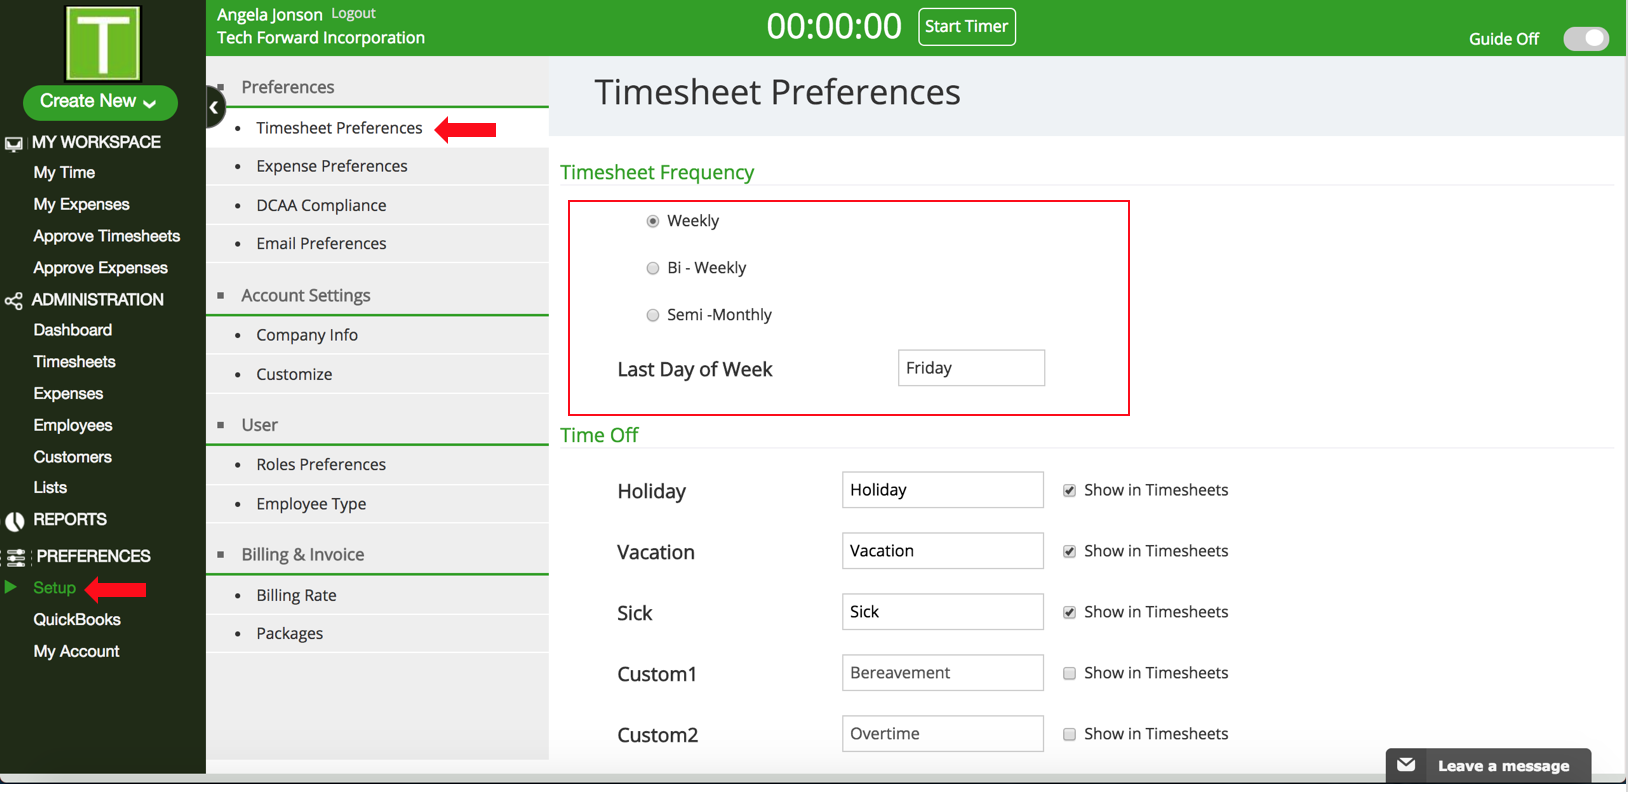This screenshot has height=792, width=1628.
Task: Click the envelope icon in Leave a message
Action: pos(1406,765)
